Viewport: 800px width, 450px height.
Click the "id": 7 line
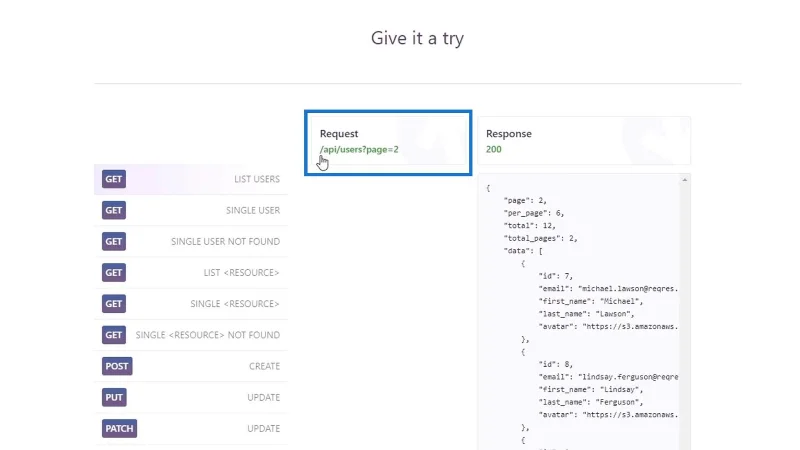[556, 276]
